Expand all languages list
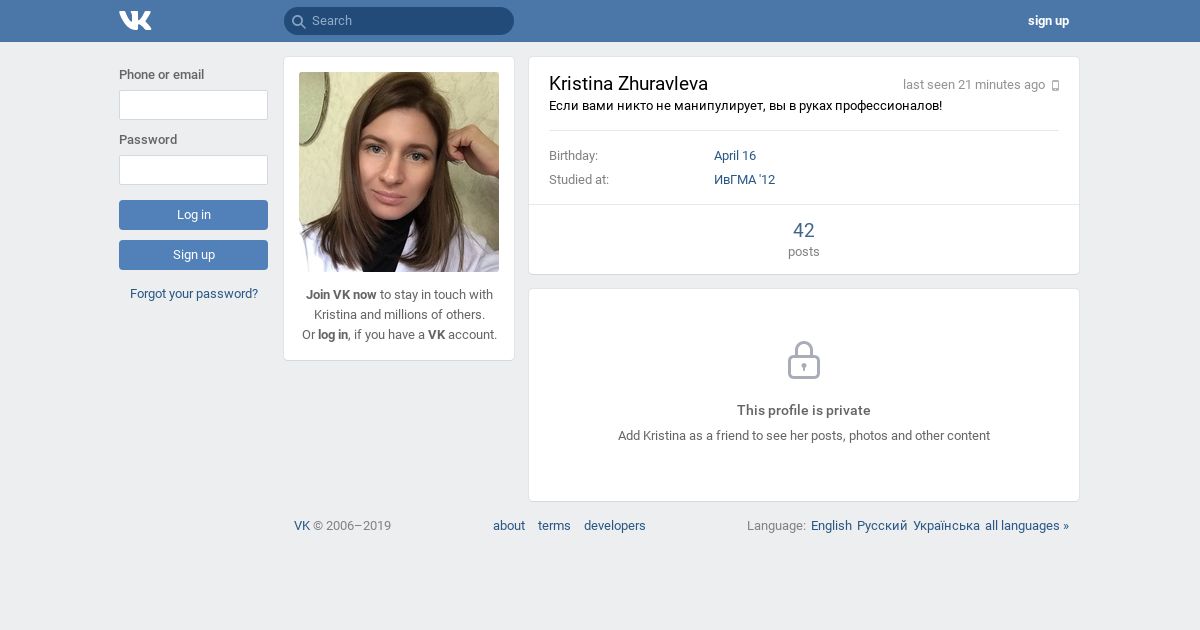Screen dimensions: 1200x630 point(1026,526)
